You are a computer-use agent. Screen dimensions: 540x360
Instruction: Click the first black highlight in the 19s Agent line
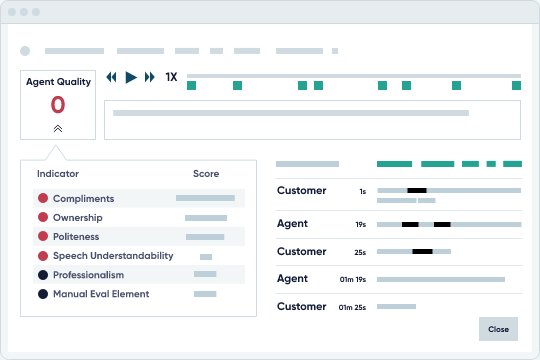coord(410,224)
